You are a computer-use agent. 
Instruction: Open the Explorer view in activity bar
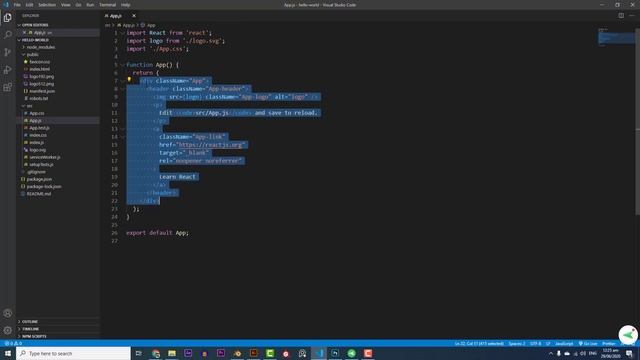click(x=7, y=18)
